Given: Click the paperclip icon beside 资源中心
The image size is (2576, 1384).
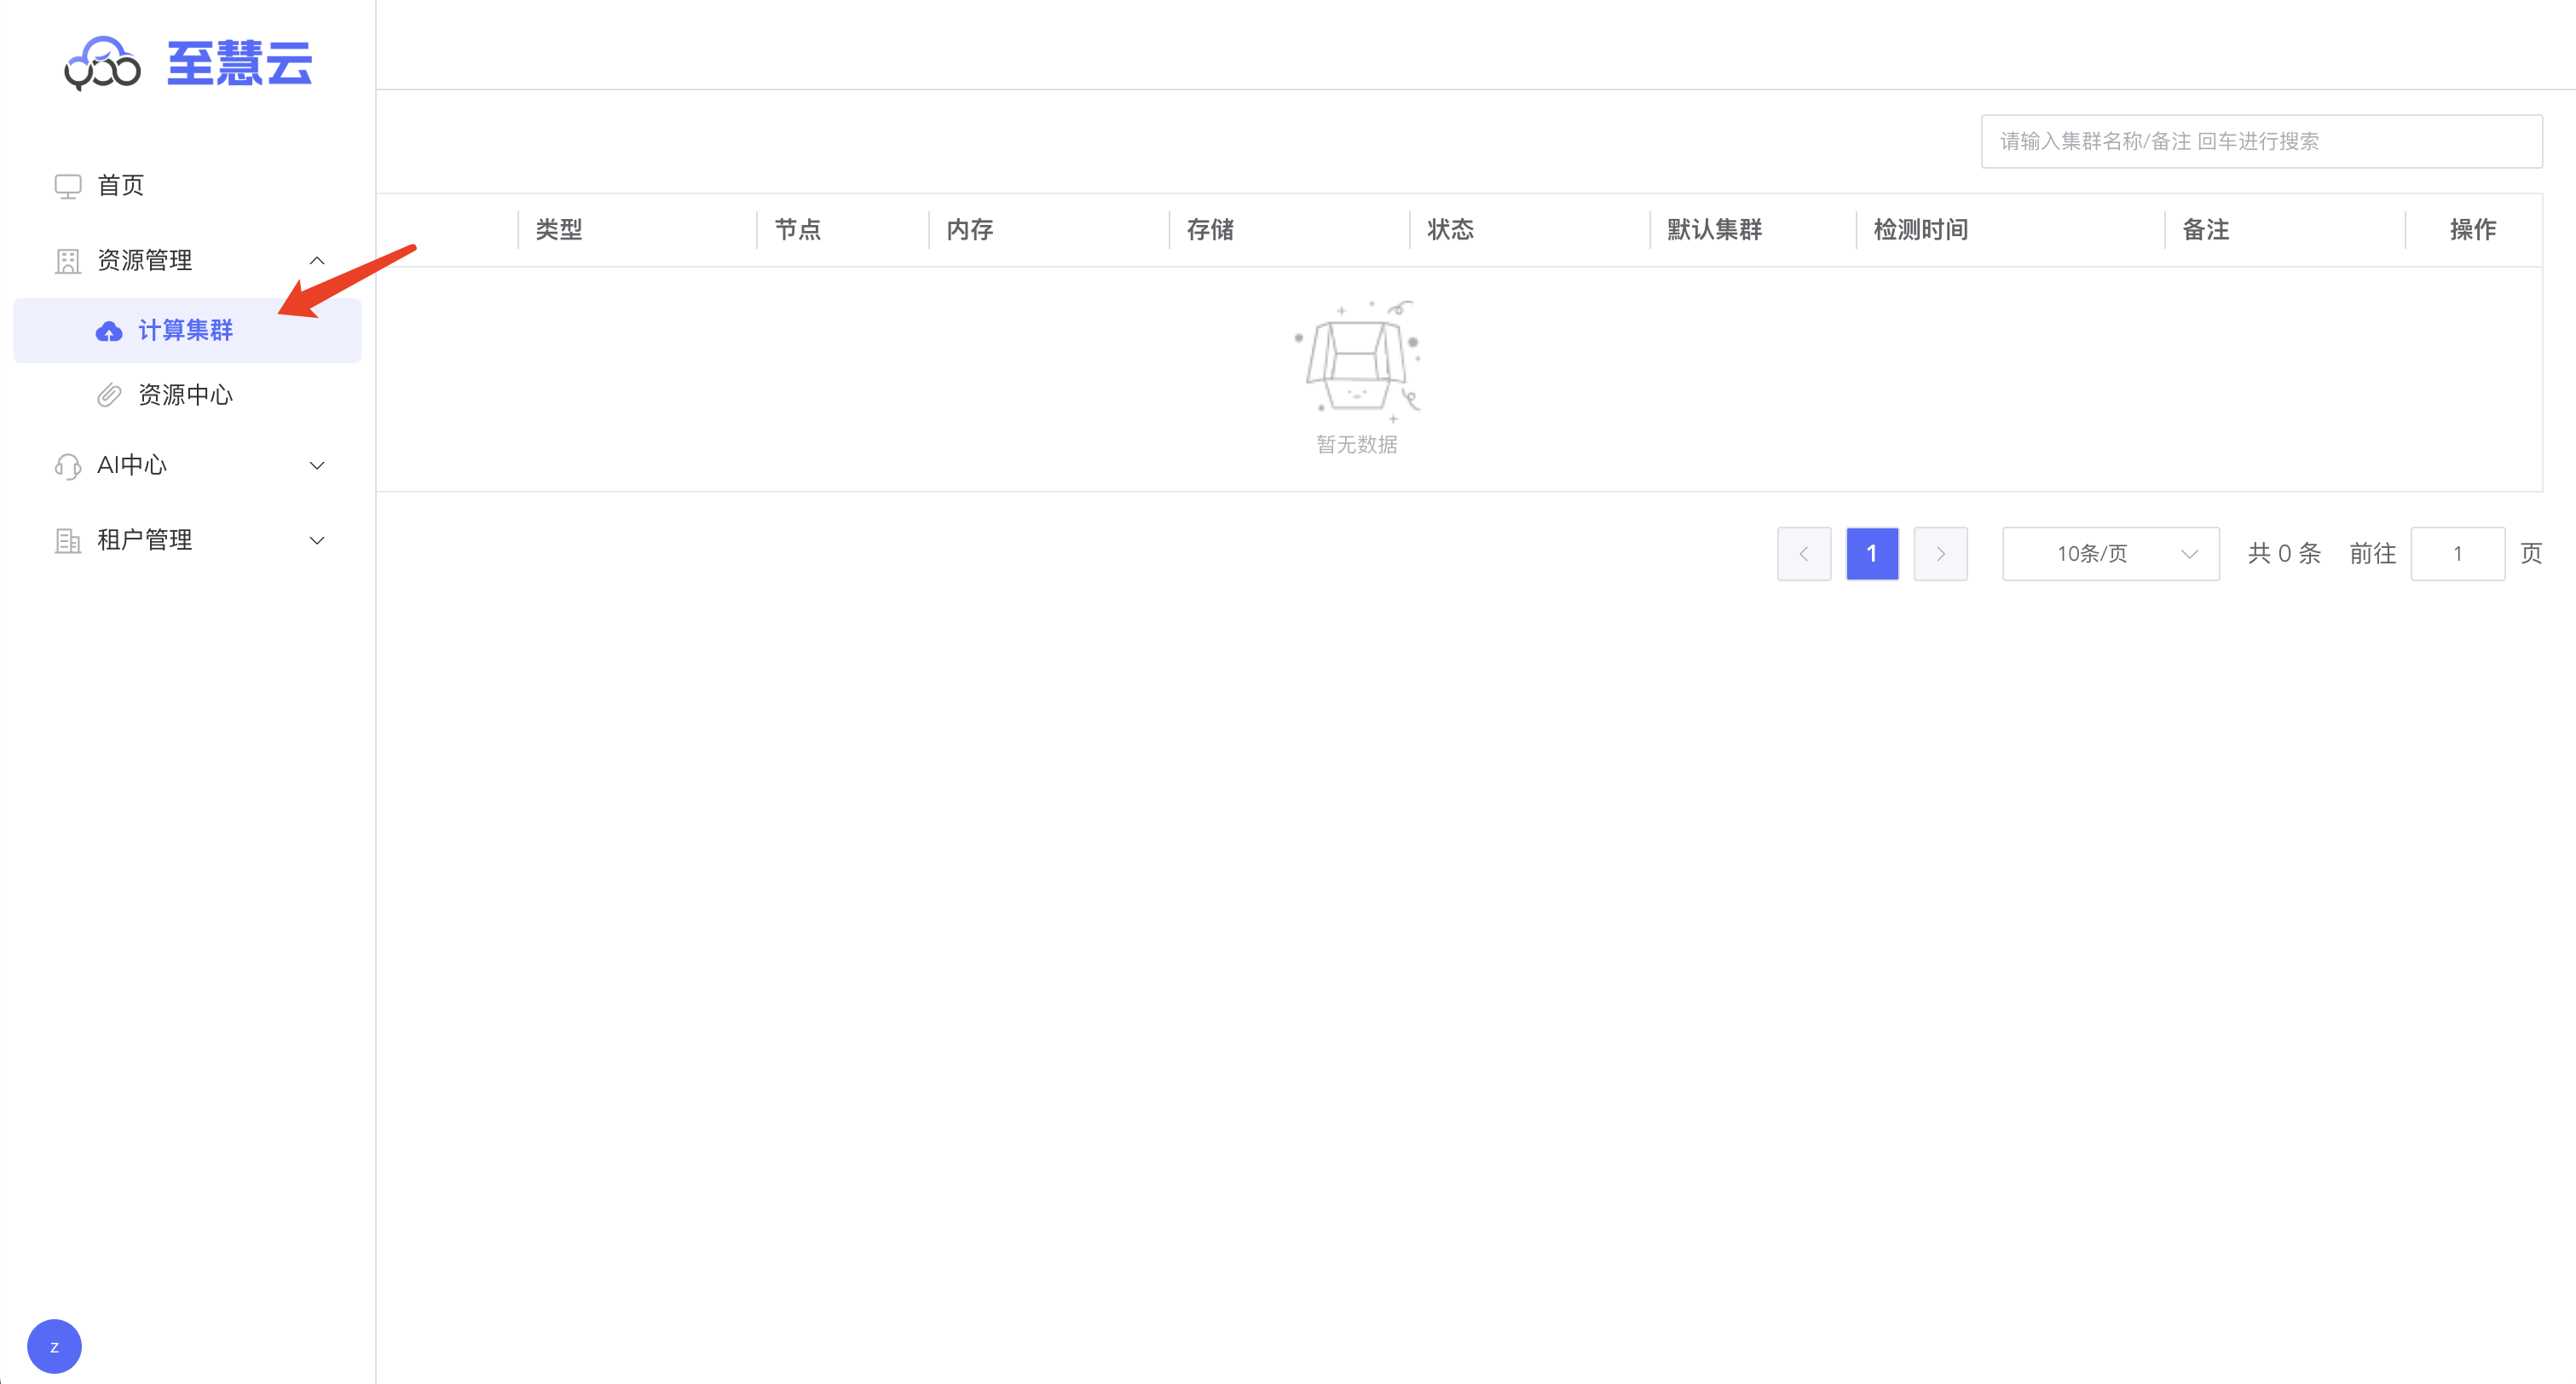Looking at the screenshot, I should (109, 396).
